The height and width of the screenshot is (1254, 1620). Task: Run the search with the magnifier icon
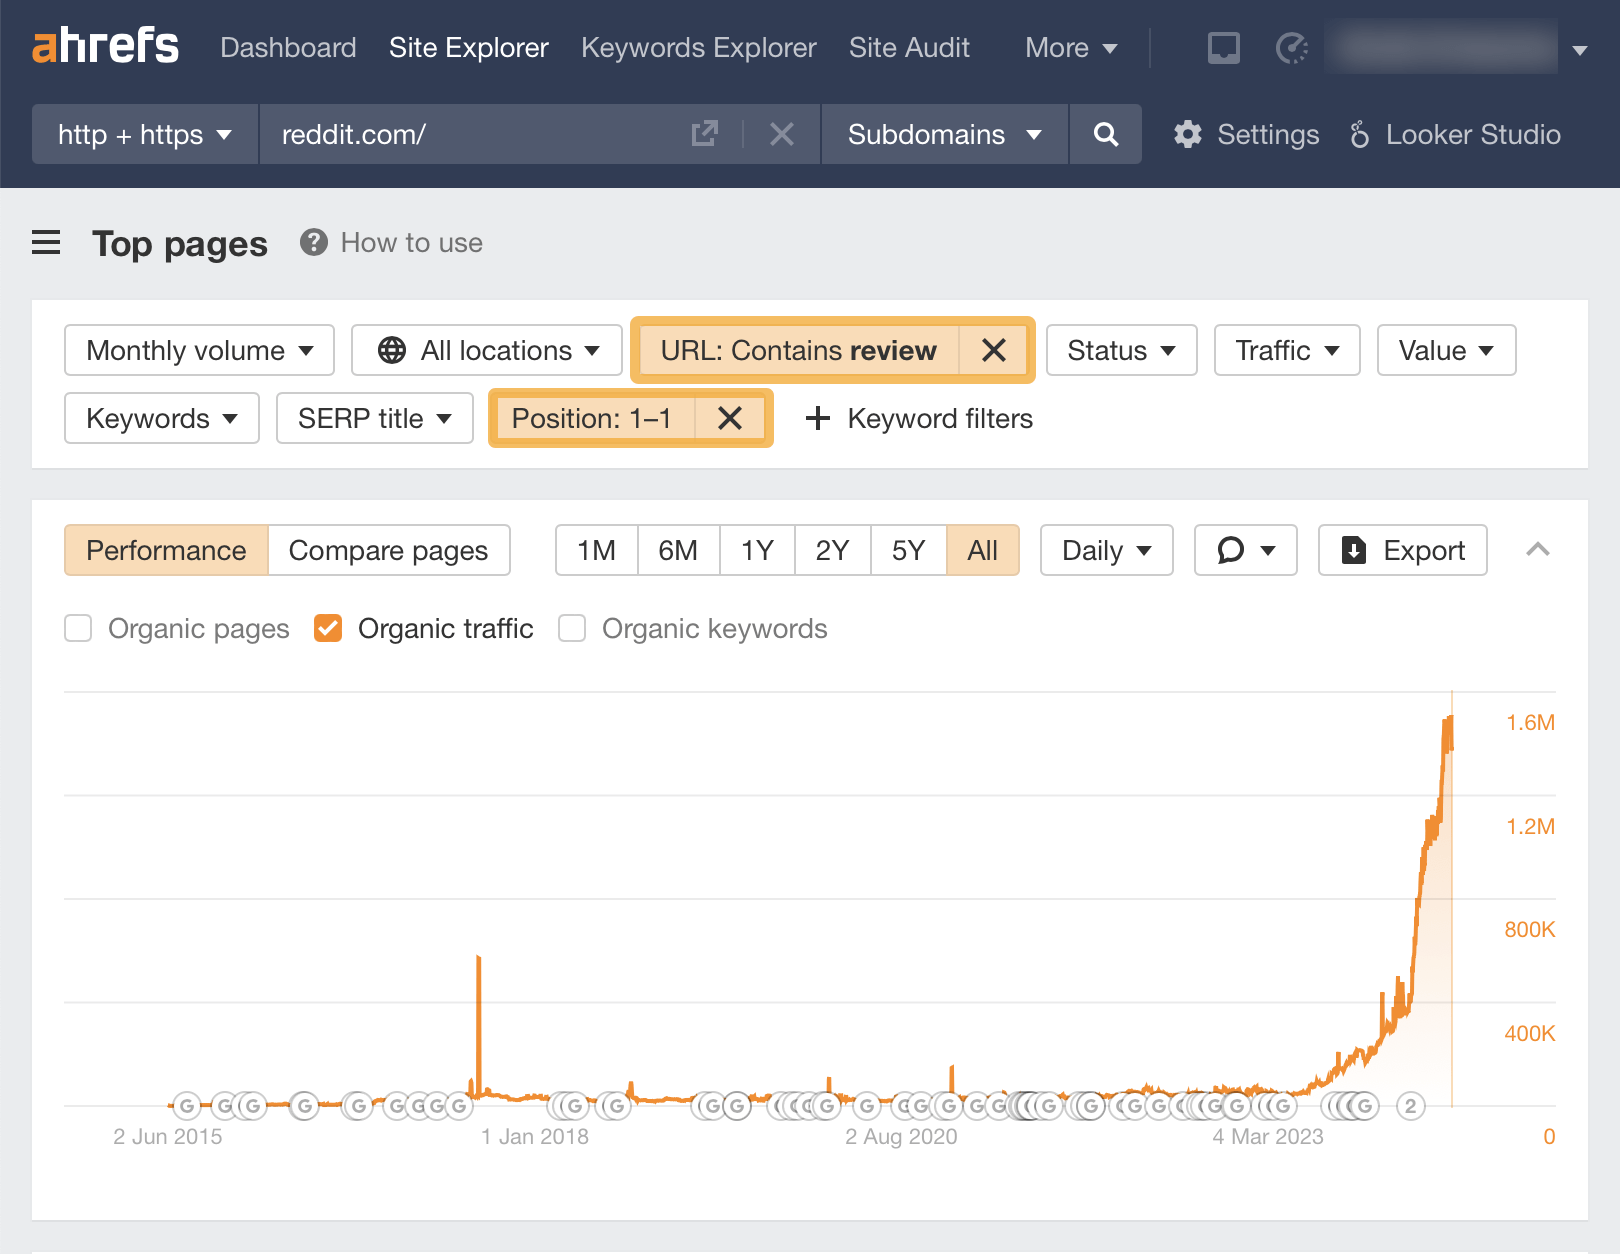click(1106, 134)
